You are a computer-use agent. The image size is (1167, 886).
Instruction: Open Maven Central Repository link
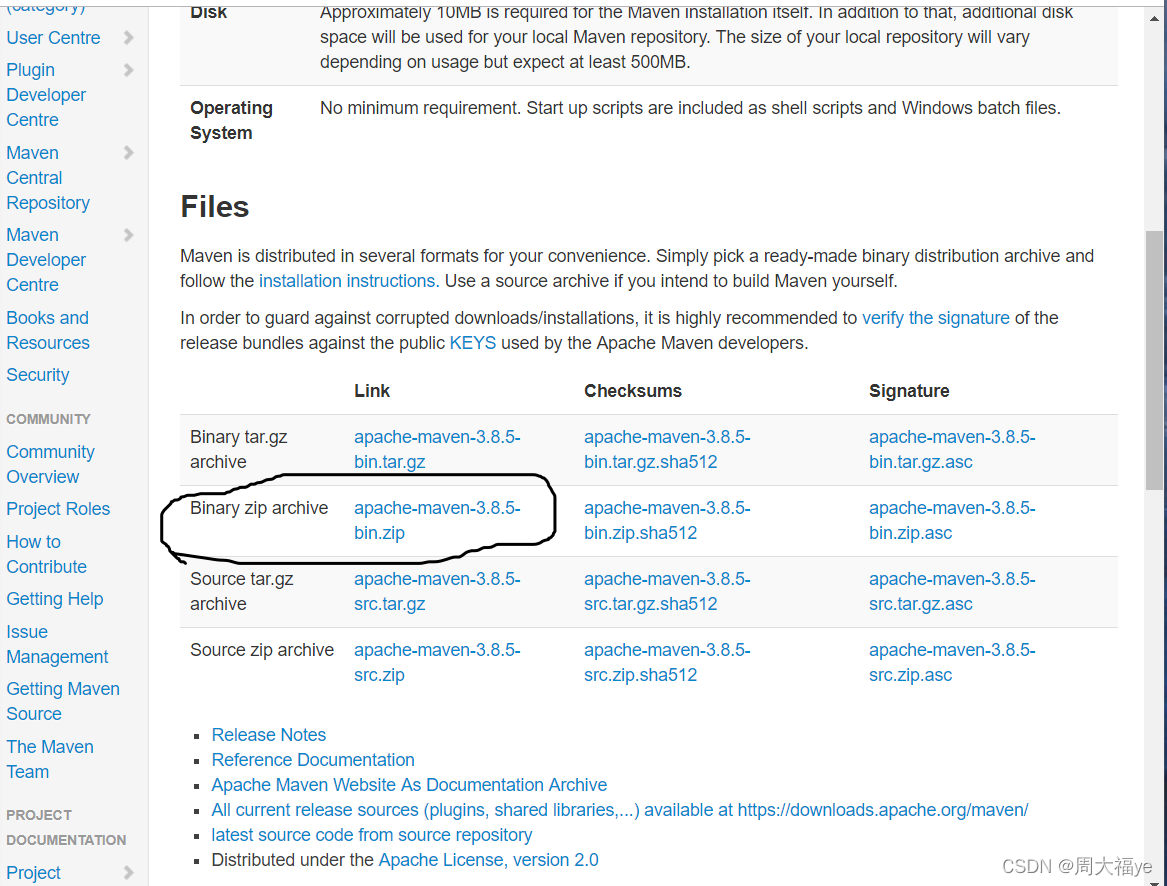pos(48,178)
